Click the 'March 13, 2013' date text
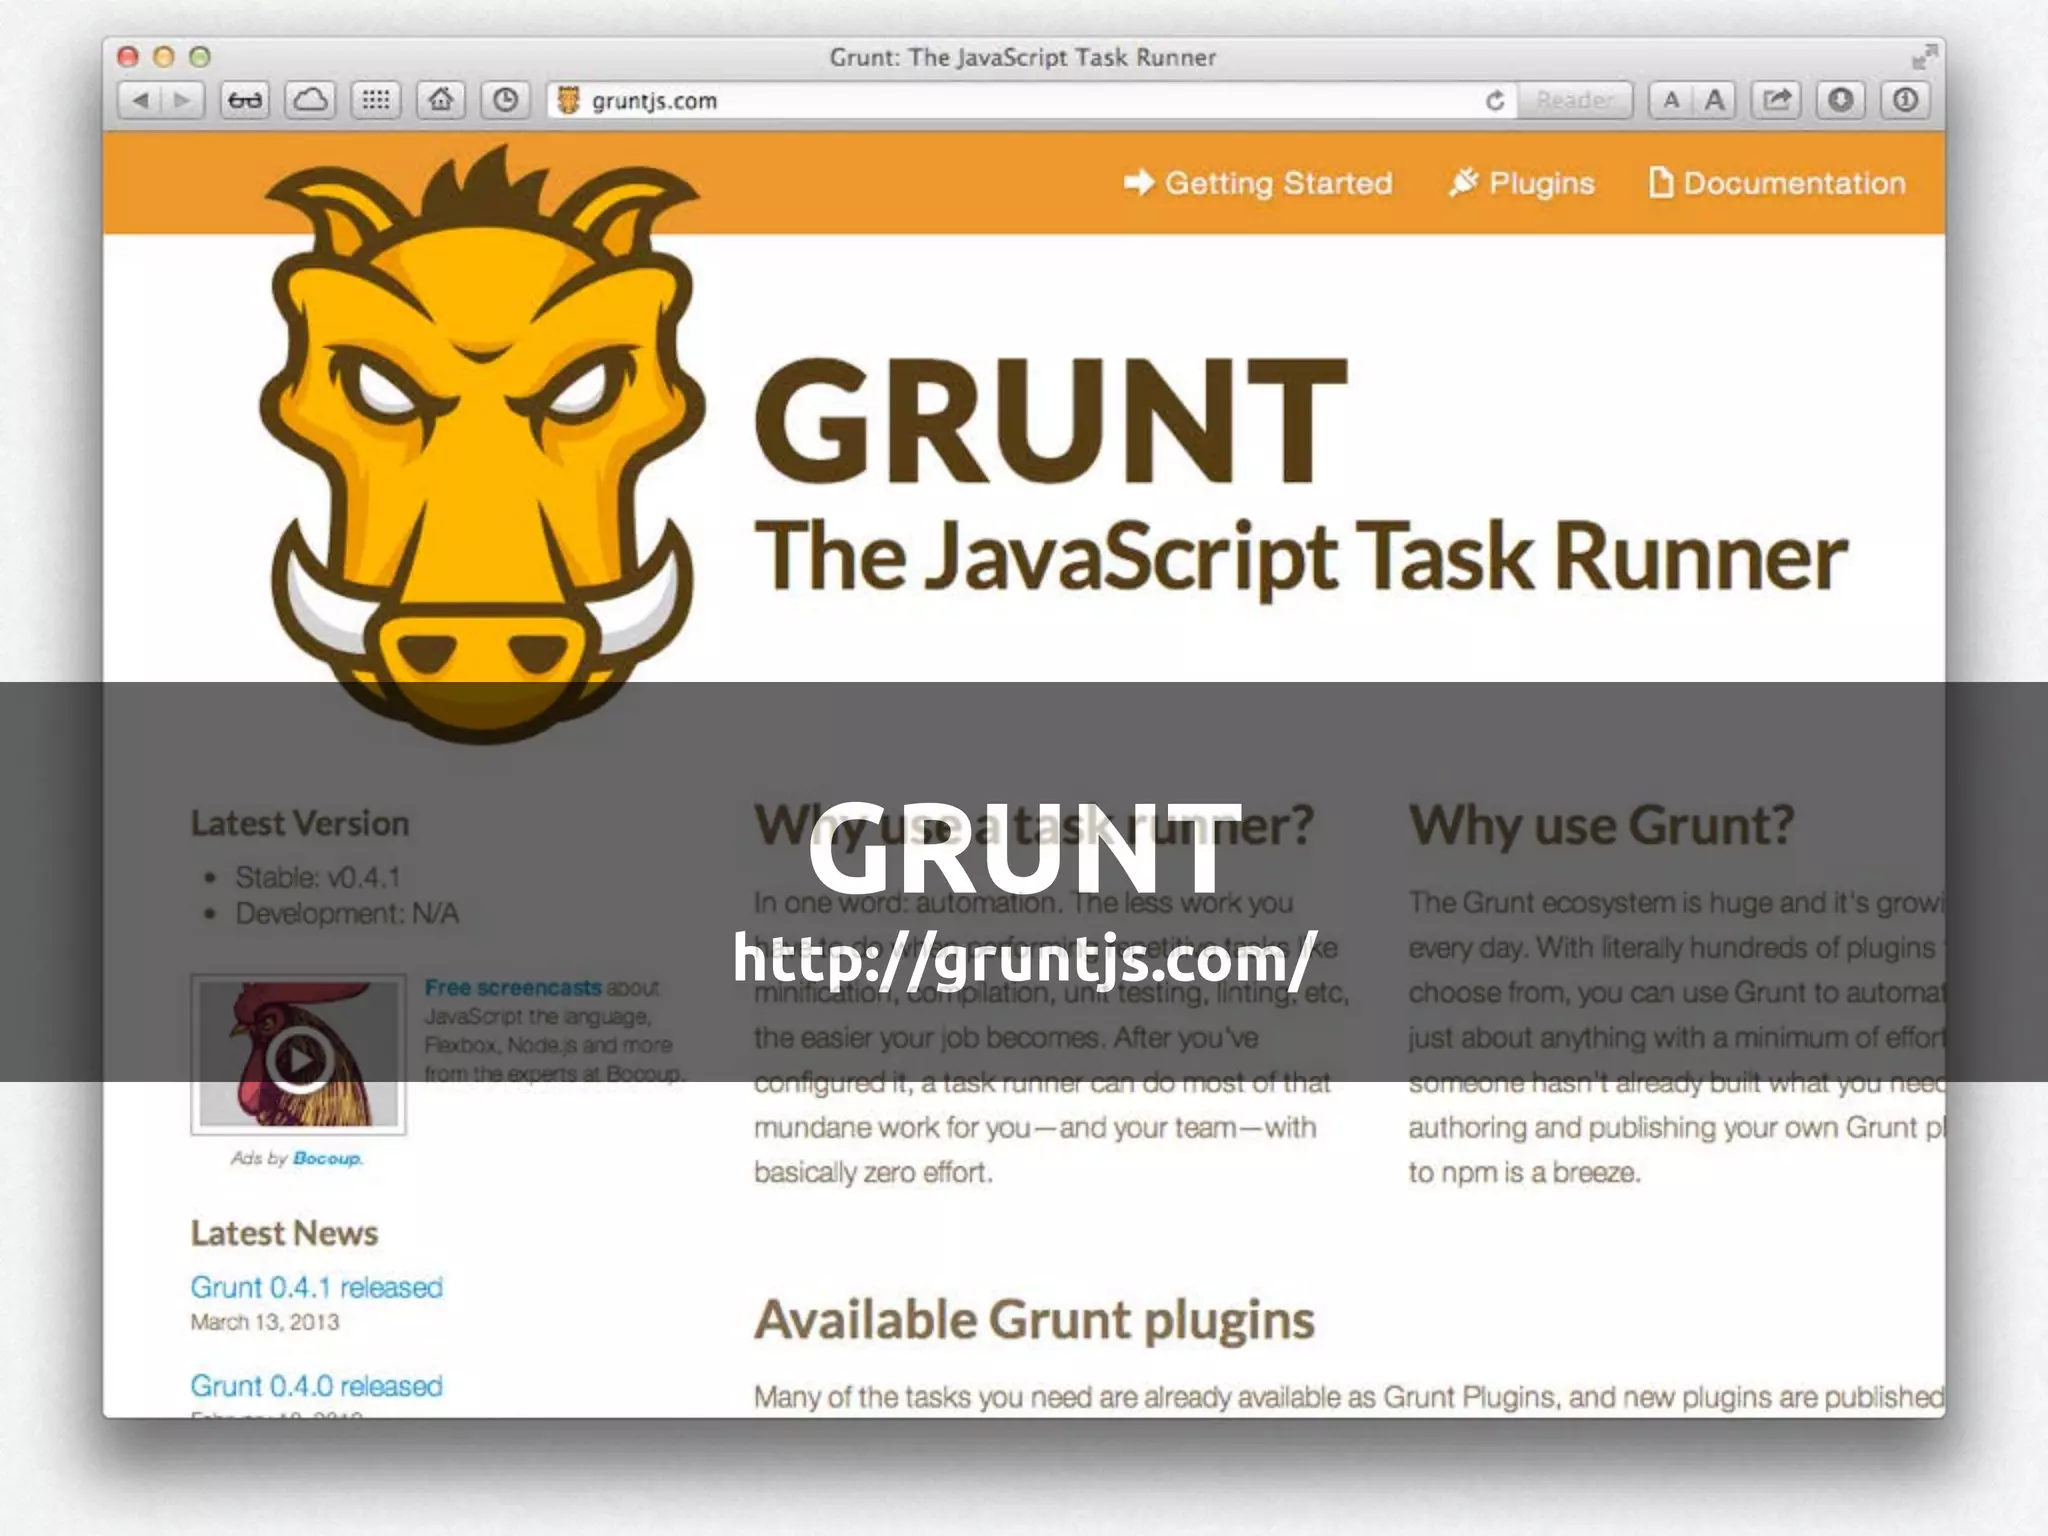Screen dimensions: 2048x1536 pos(265,1322)
